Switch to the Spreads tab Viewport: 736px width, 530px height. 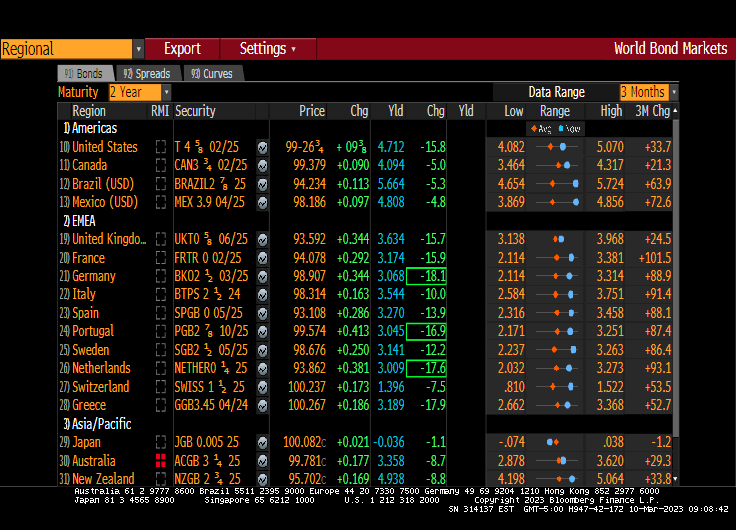point(146,73)
